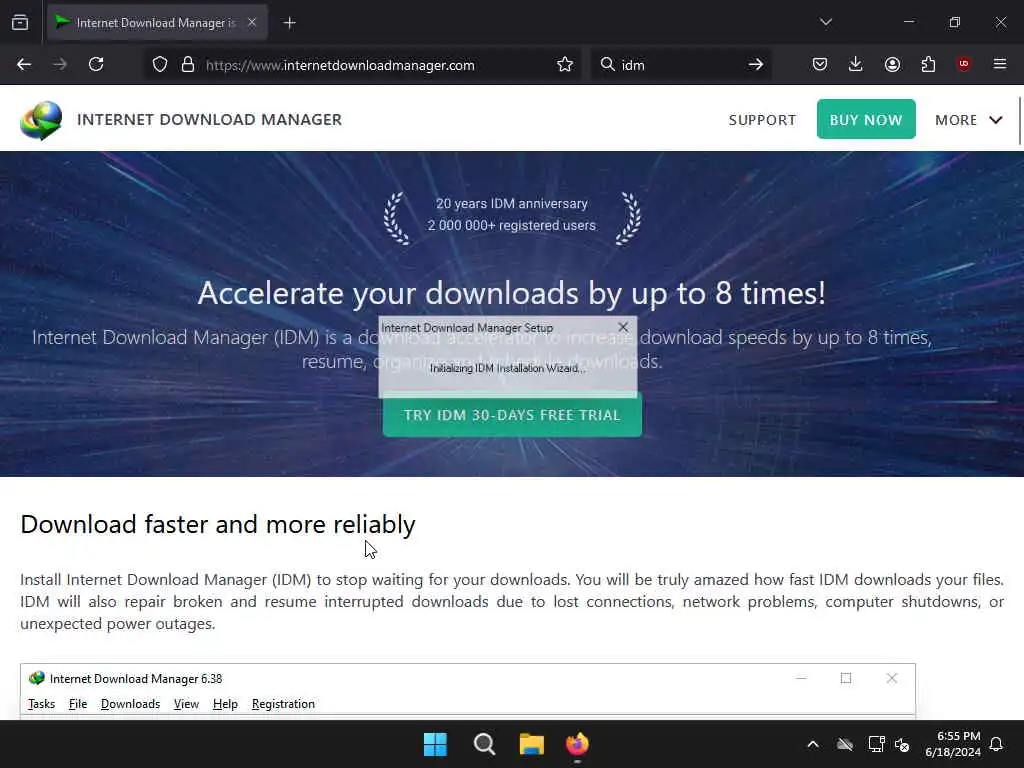Select the Internet Download Manager tab
This screenshot has height=768, width=1024.
(157, 23)
